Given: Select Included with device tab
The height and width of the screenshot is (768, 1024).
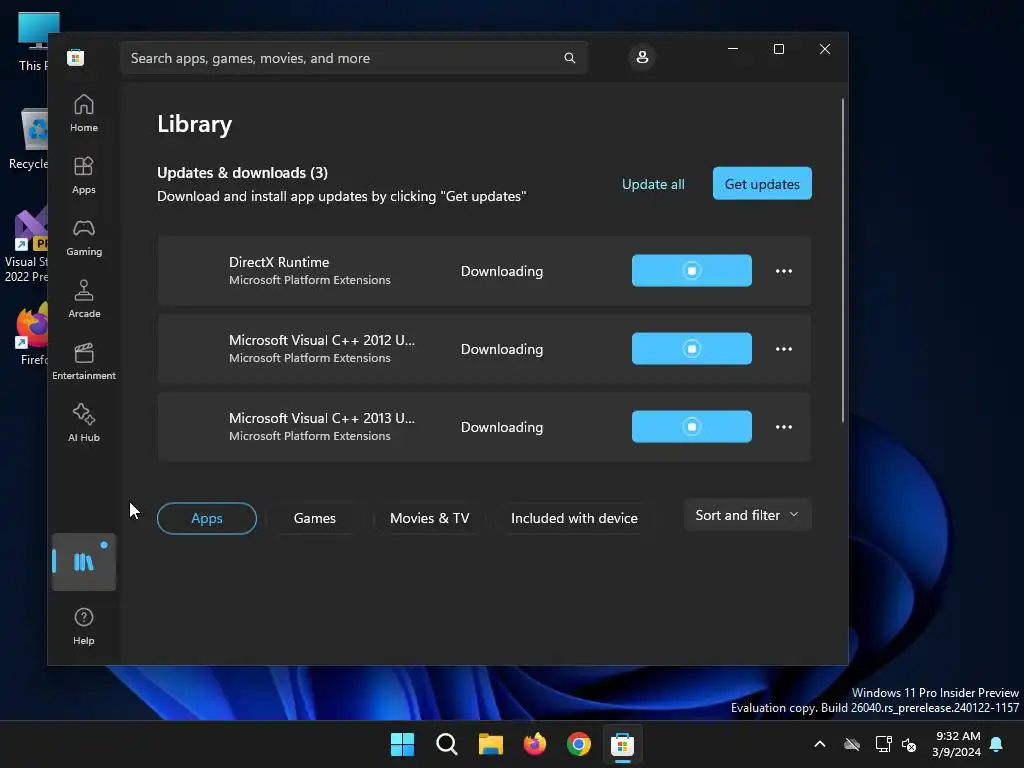Looking at the screenshot, I should (574, 518).
